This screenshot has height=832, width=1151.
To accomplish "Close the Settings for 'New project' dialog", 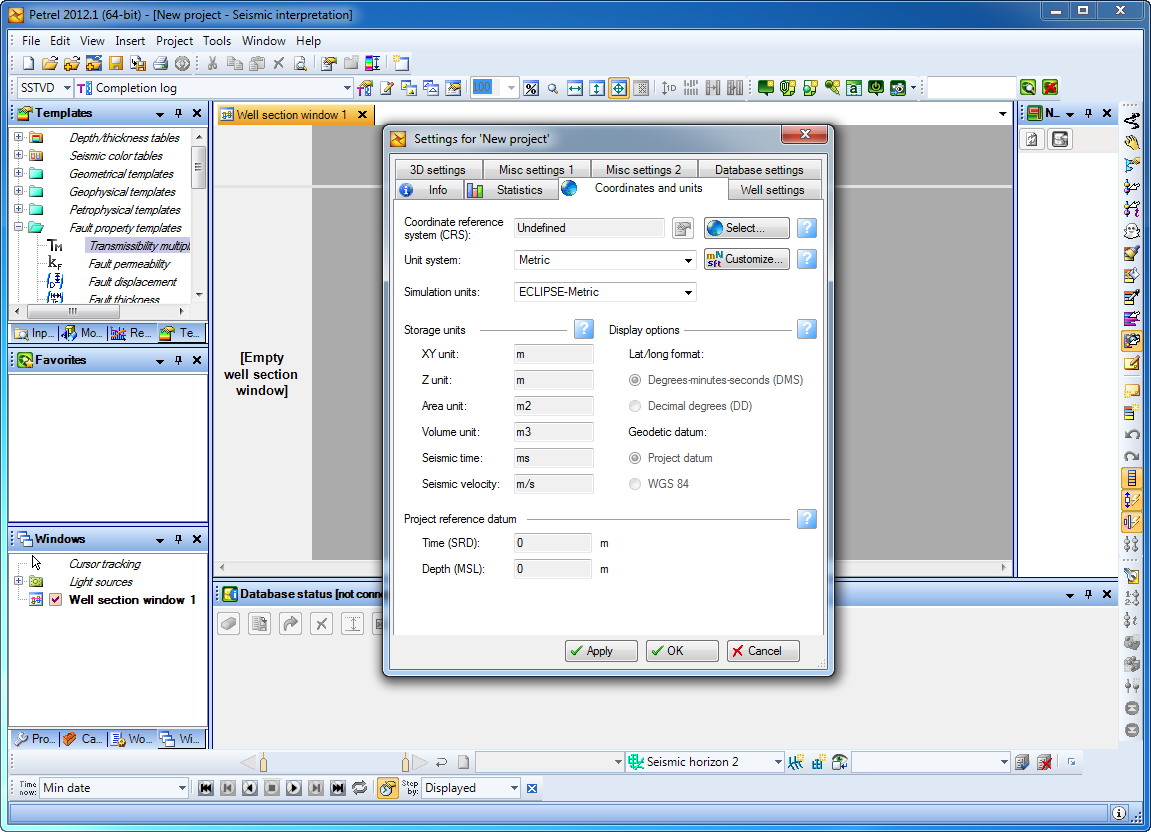I will coord(805,134).
